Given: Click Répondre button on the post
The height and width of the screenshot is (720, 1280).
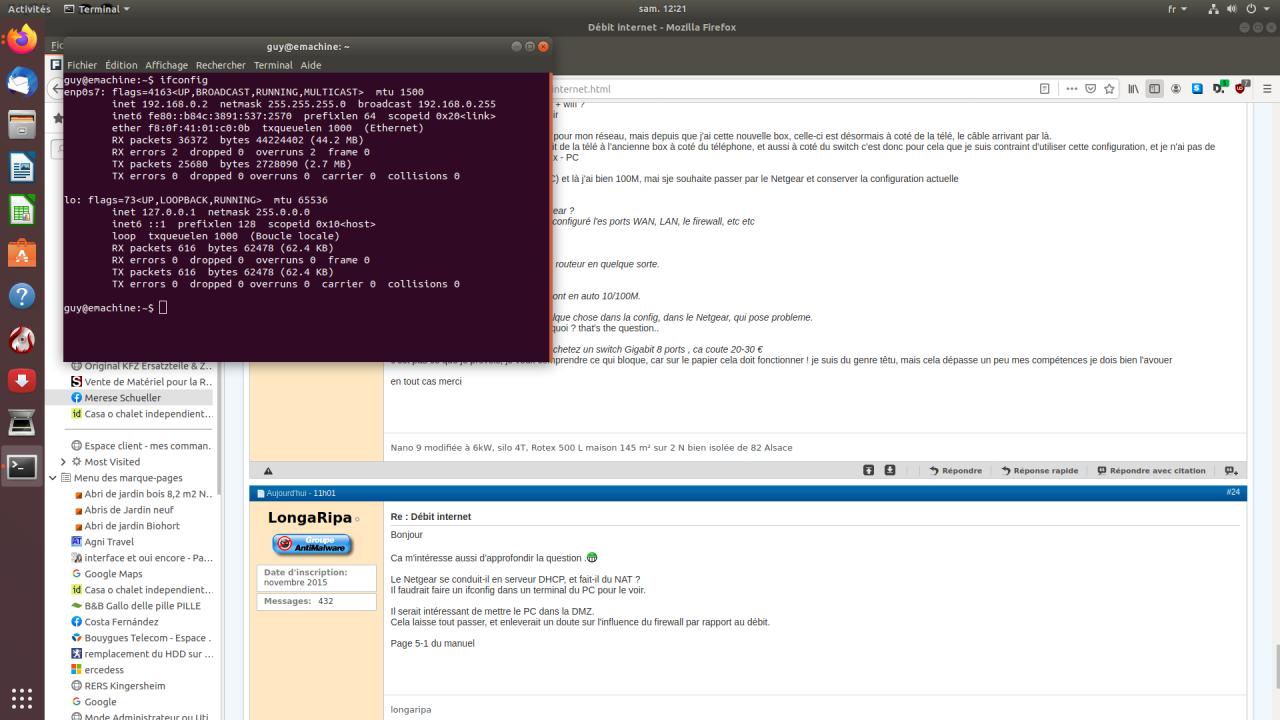Looking at the screenshot, I should point(955,471).
